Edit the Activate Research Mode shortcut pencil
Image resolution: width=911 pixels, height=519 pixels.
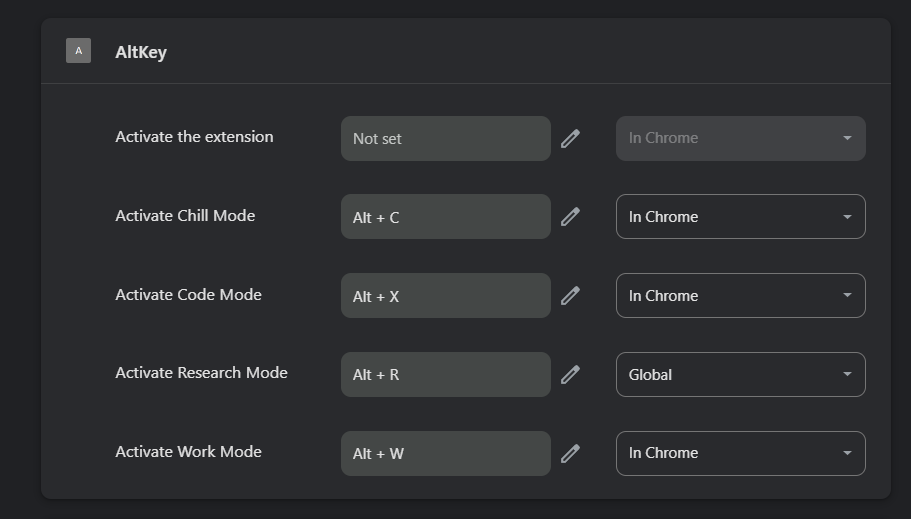[570, 375]
